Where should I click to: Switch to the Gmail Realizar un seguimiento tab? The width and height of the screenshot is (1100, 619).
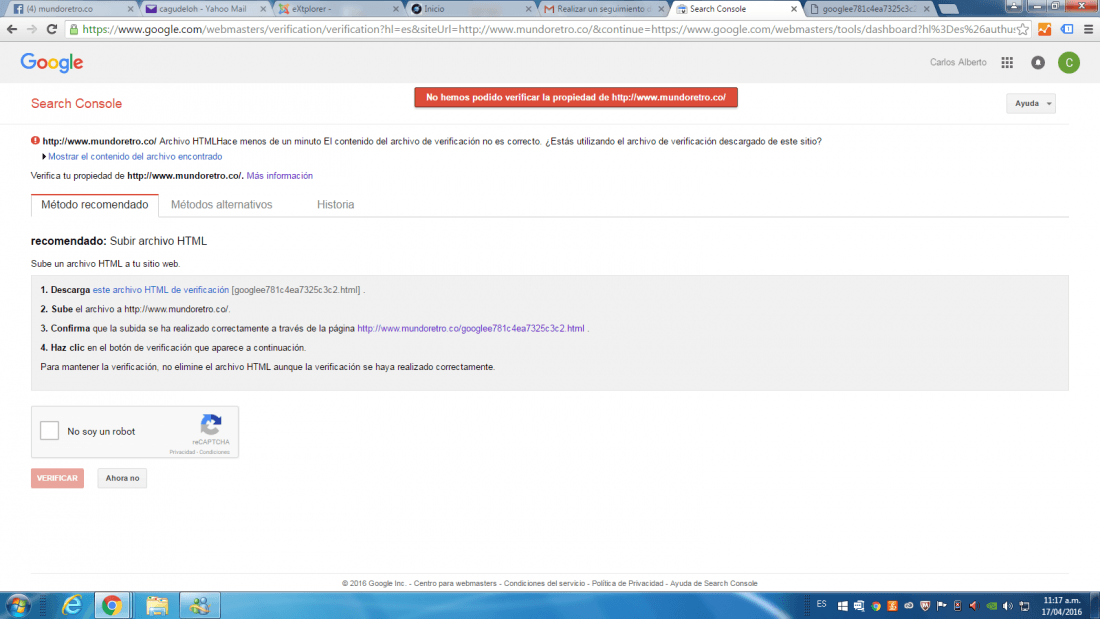602,9
